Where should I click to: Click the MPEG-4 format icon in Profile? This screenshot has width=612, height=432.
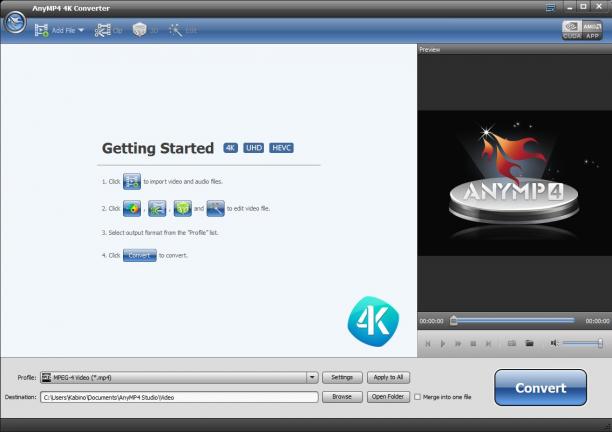click(47, 377)
